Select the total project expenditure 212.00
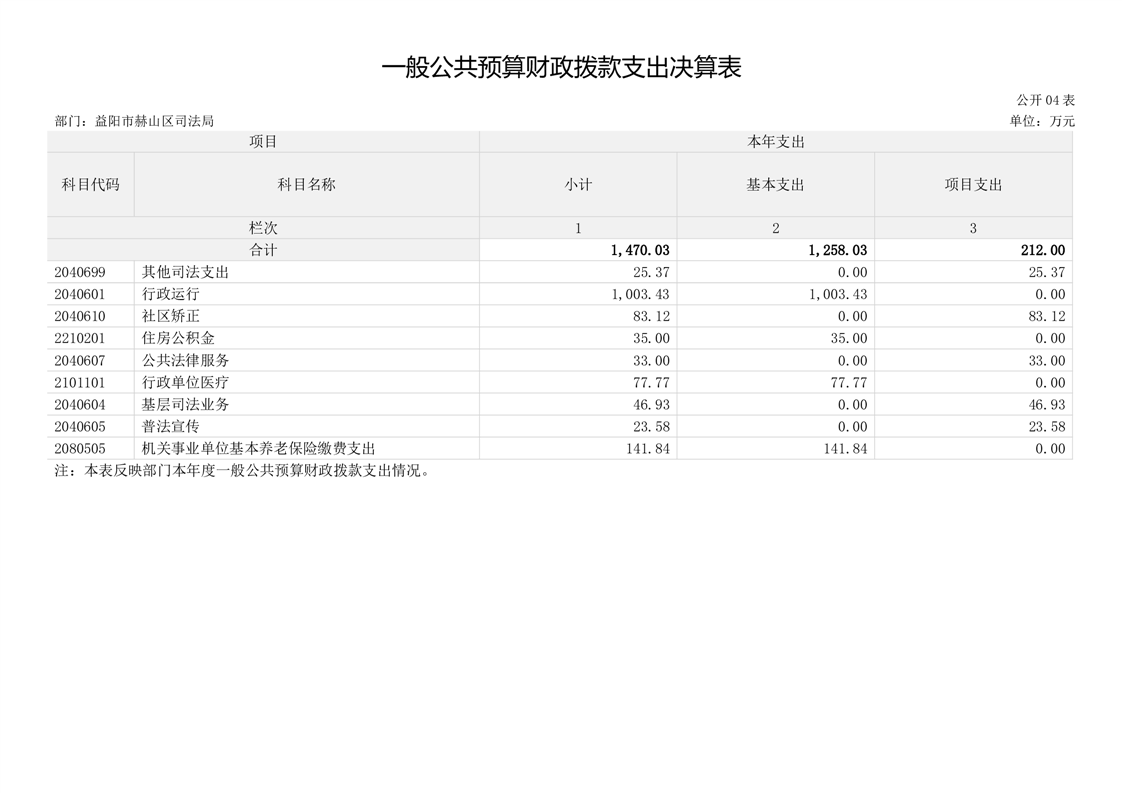This screenshot has height=793, width=1122. tap(1043, 251)
